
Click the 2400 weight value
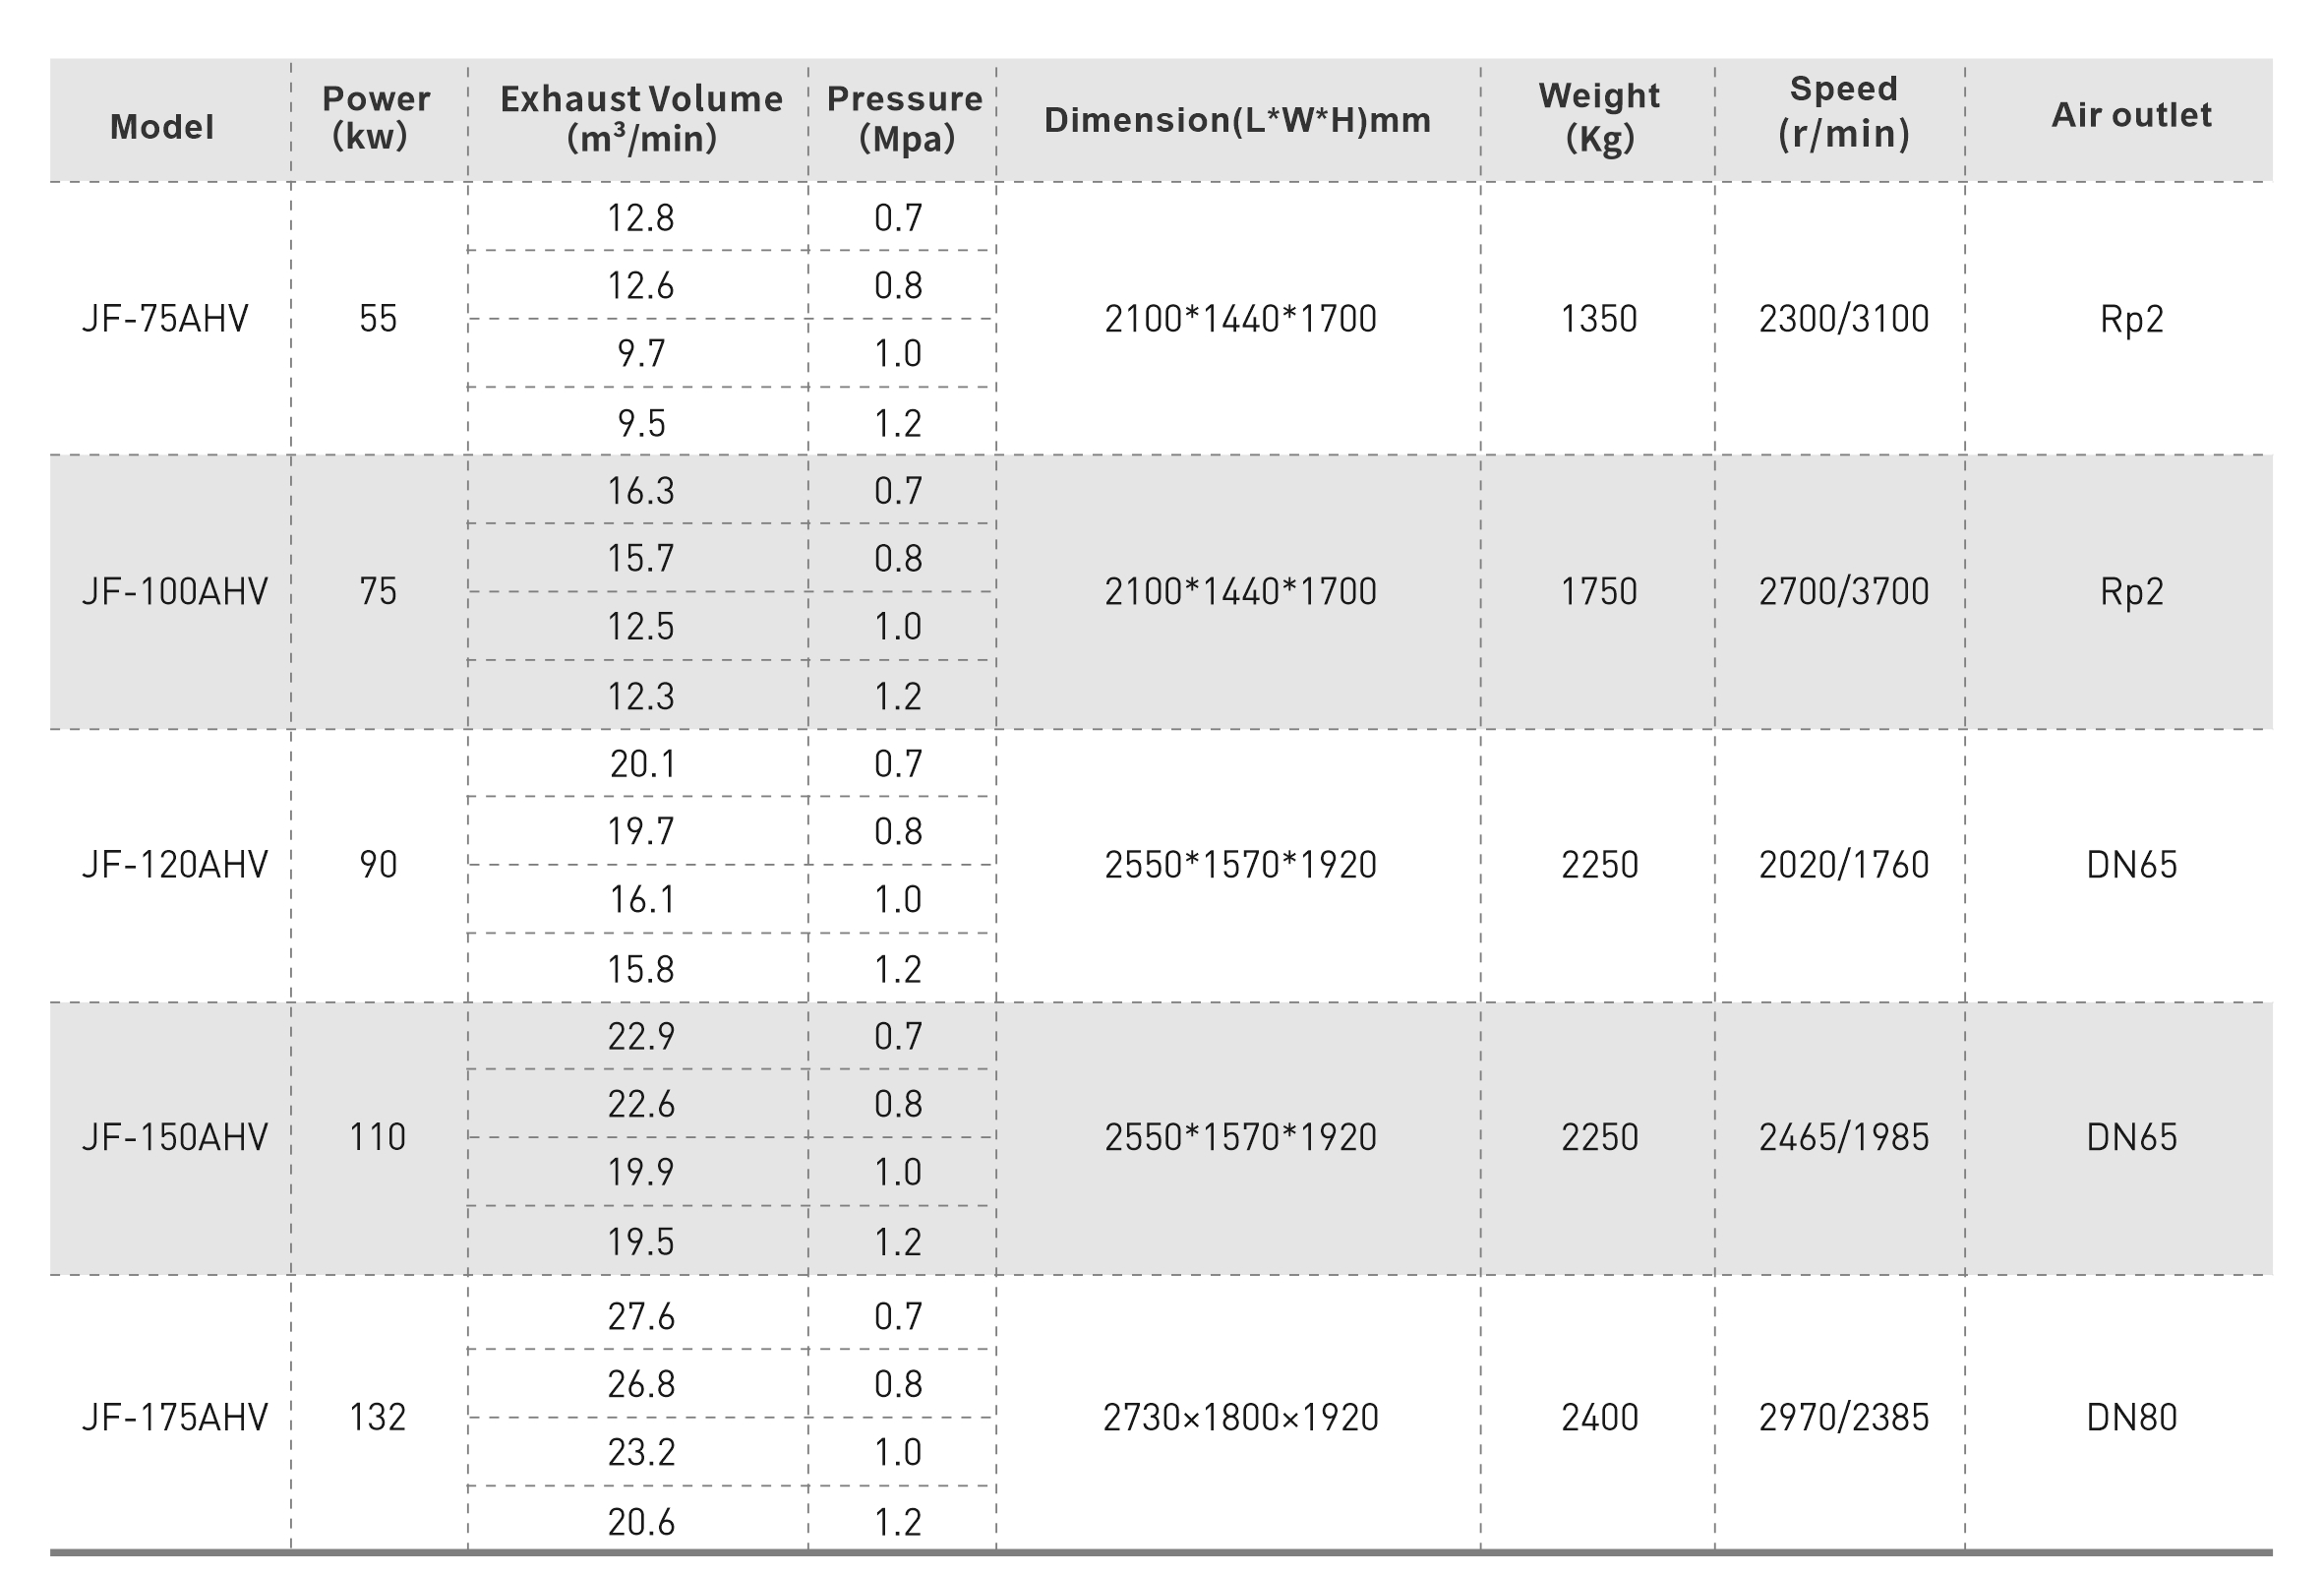(1599, 1417)
